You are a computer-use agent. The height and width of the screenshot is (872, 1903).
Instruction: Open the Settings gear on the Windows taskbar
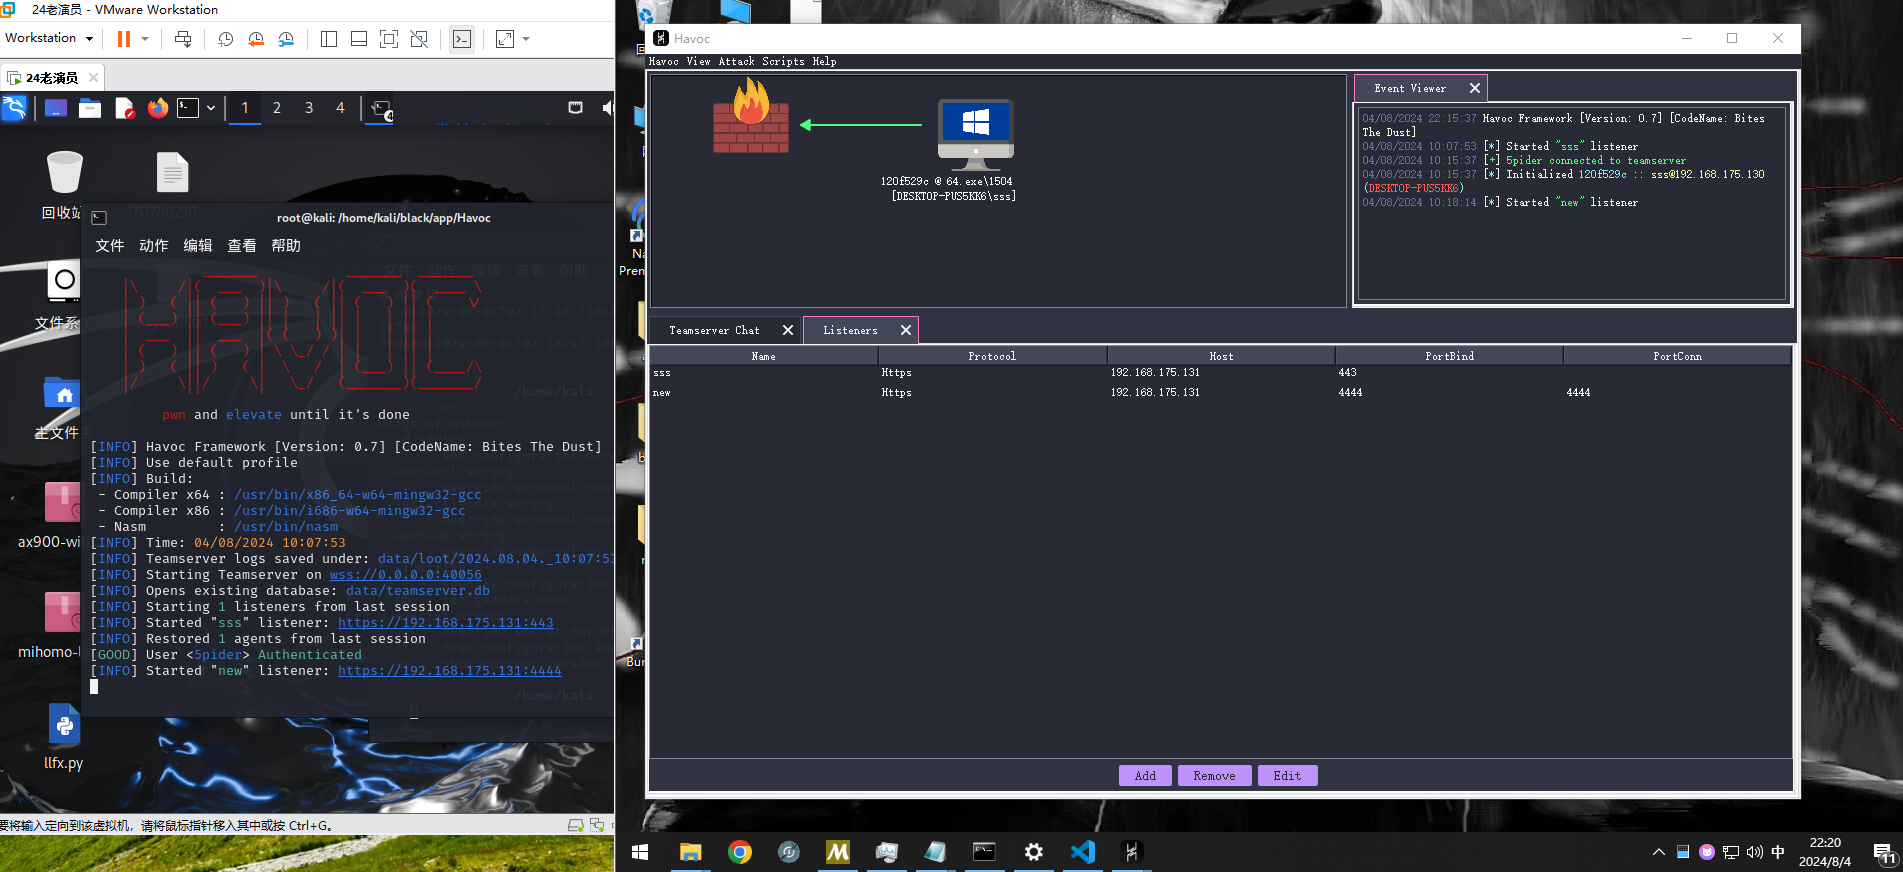[x=1034, y=852]
